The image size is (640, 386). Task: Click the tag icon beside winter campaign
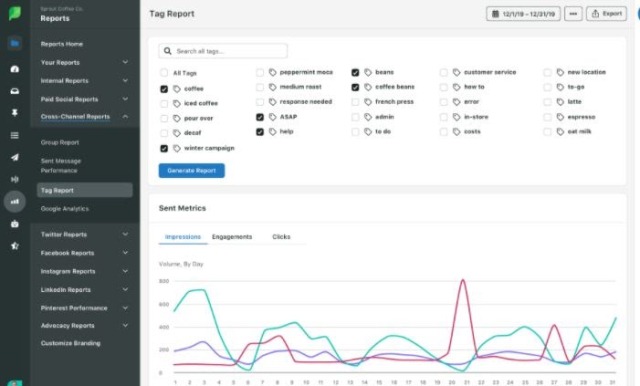[176, 148]
